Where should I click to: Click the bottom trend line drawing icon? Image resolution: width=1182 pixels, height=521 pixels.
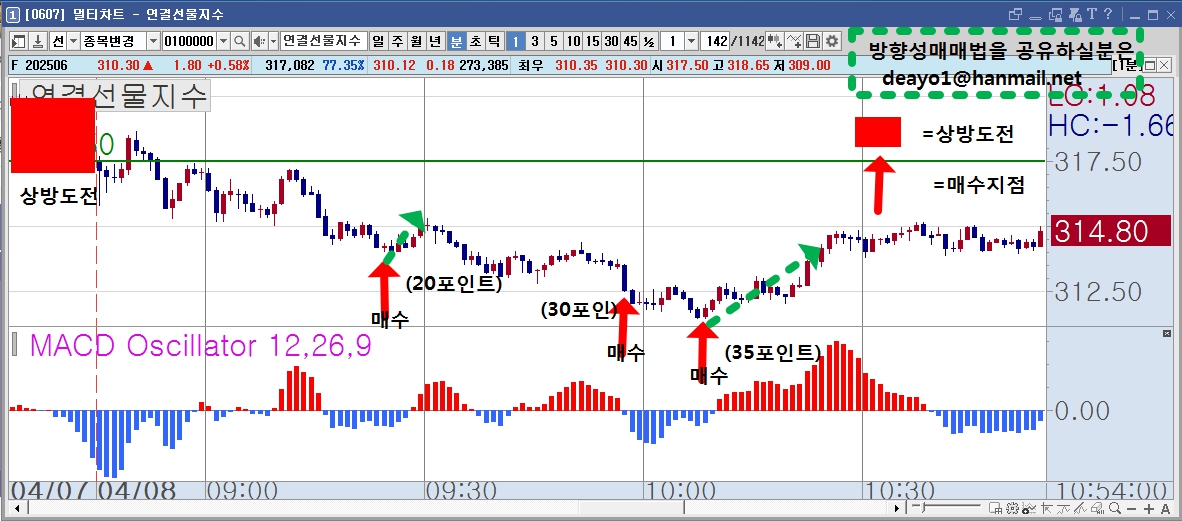[1063, 508]
